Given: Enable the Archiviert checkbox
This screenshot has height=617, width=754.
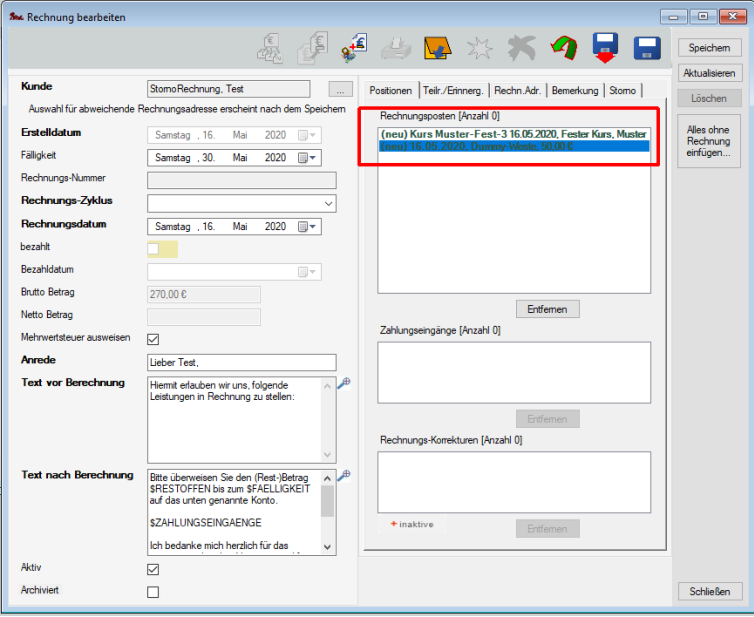Looking at the screenshot, I should coord(153,592).
